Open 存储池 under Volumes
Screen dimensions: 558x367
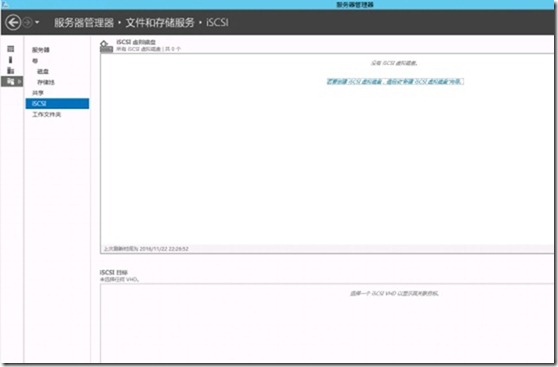(x=46, y=82)
